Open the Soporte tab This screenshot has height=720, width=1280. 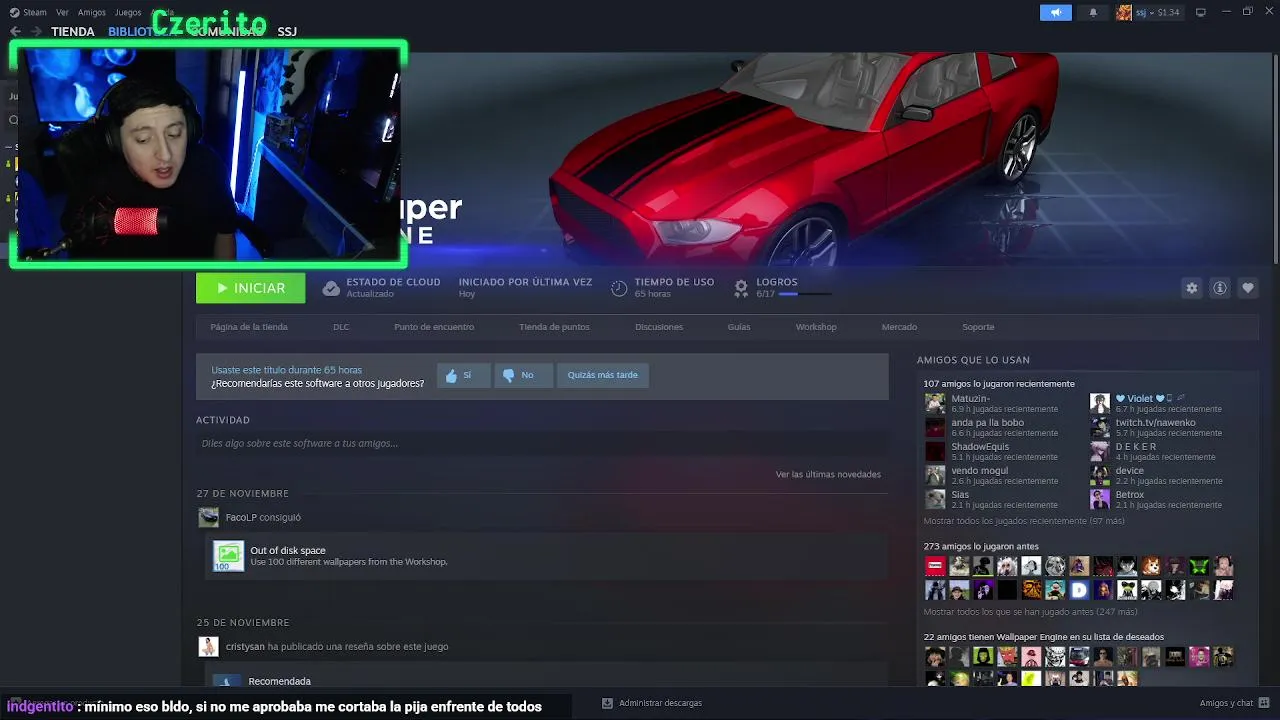[x=978, y=327]
